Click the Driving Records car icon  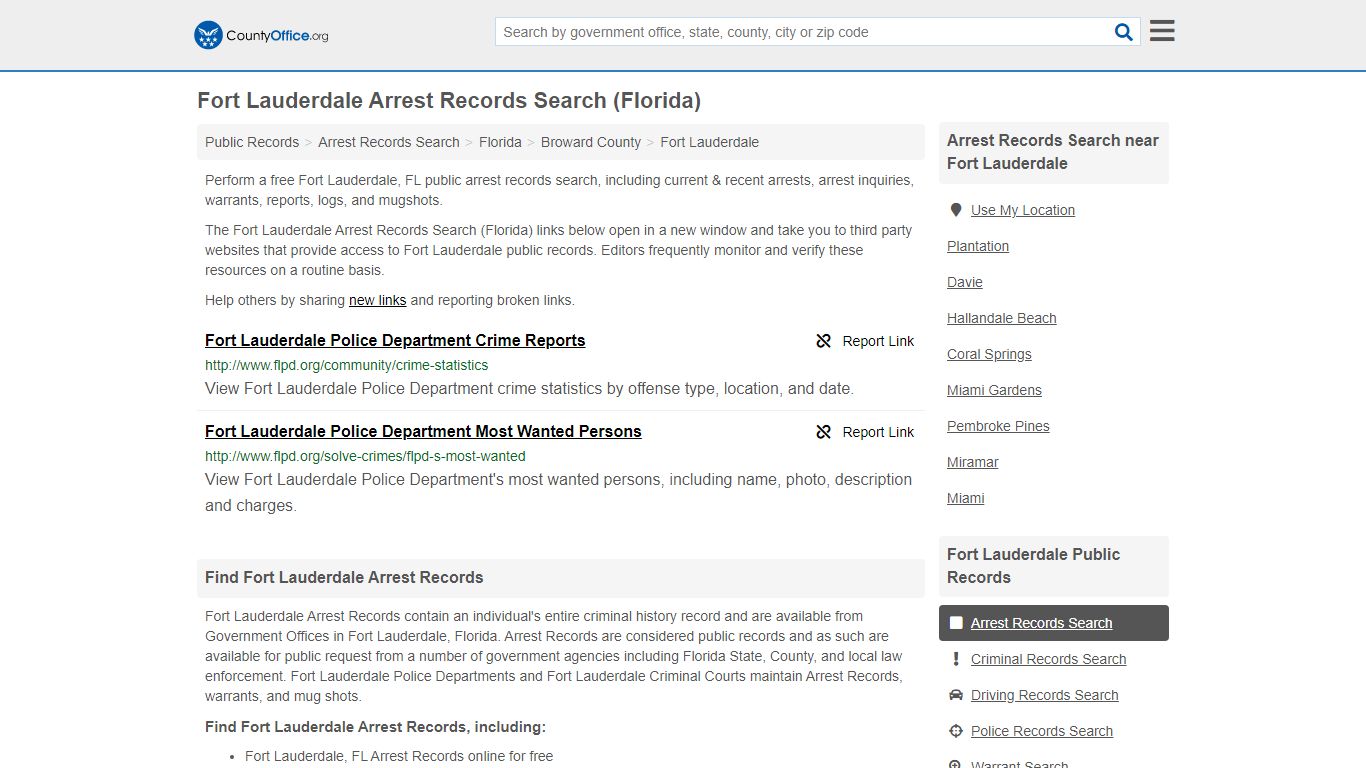[956, 695]
